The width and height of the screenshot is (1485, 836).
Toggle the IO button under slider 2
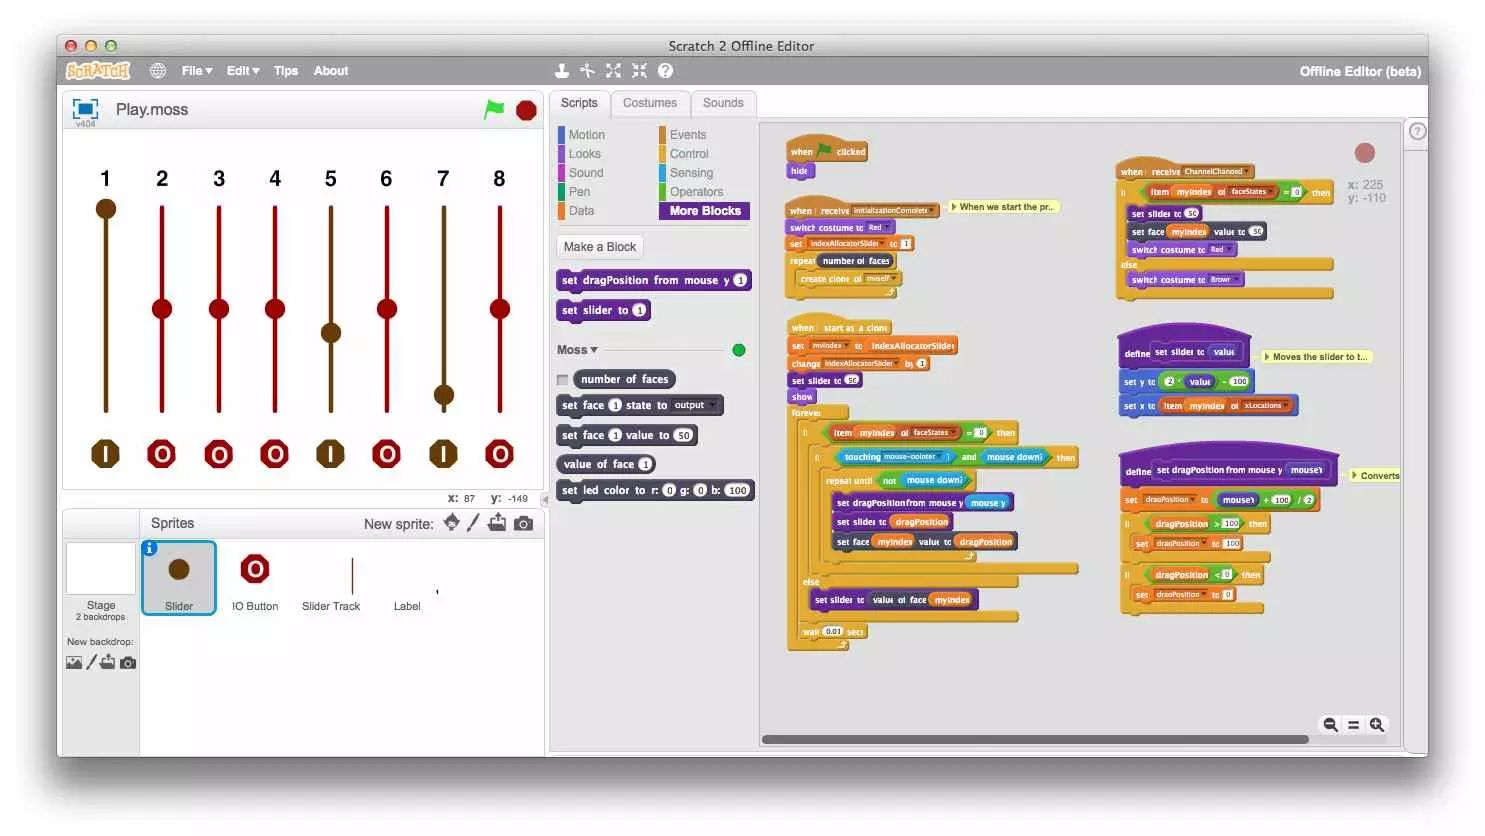(161, 454)
